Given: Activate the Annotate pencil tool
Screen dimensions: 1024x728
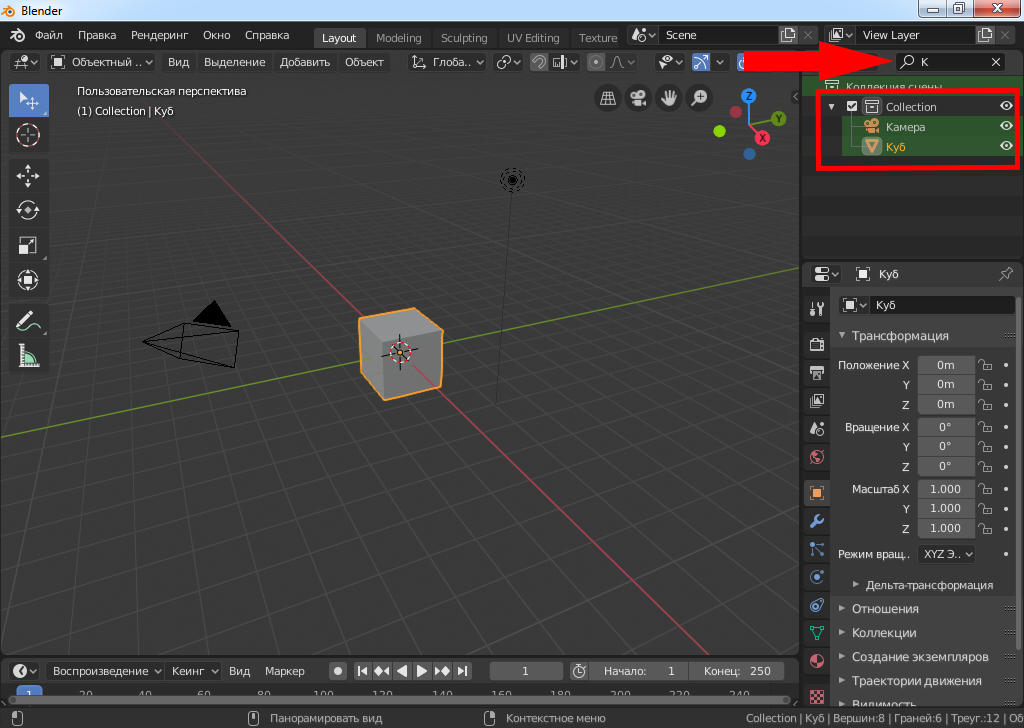Looking at the screenshot, I should 28,321.
